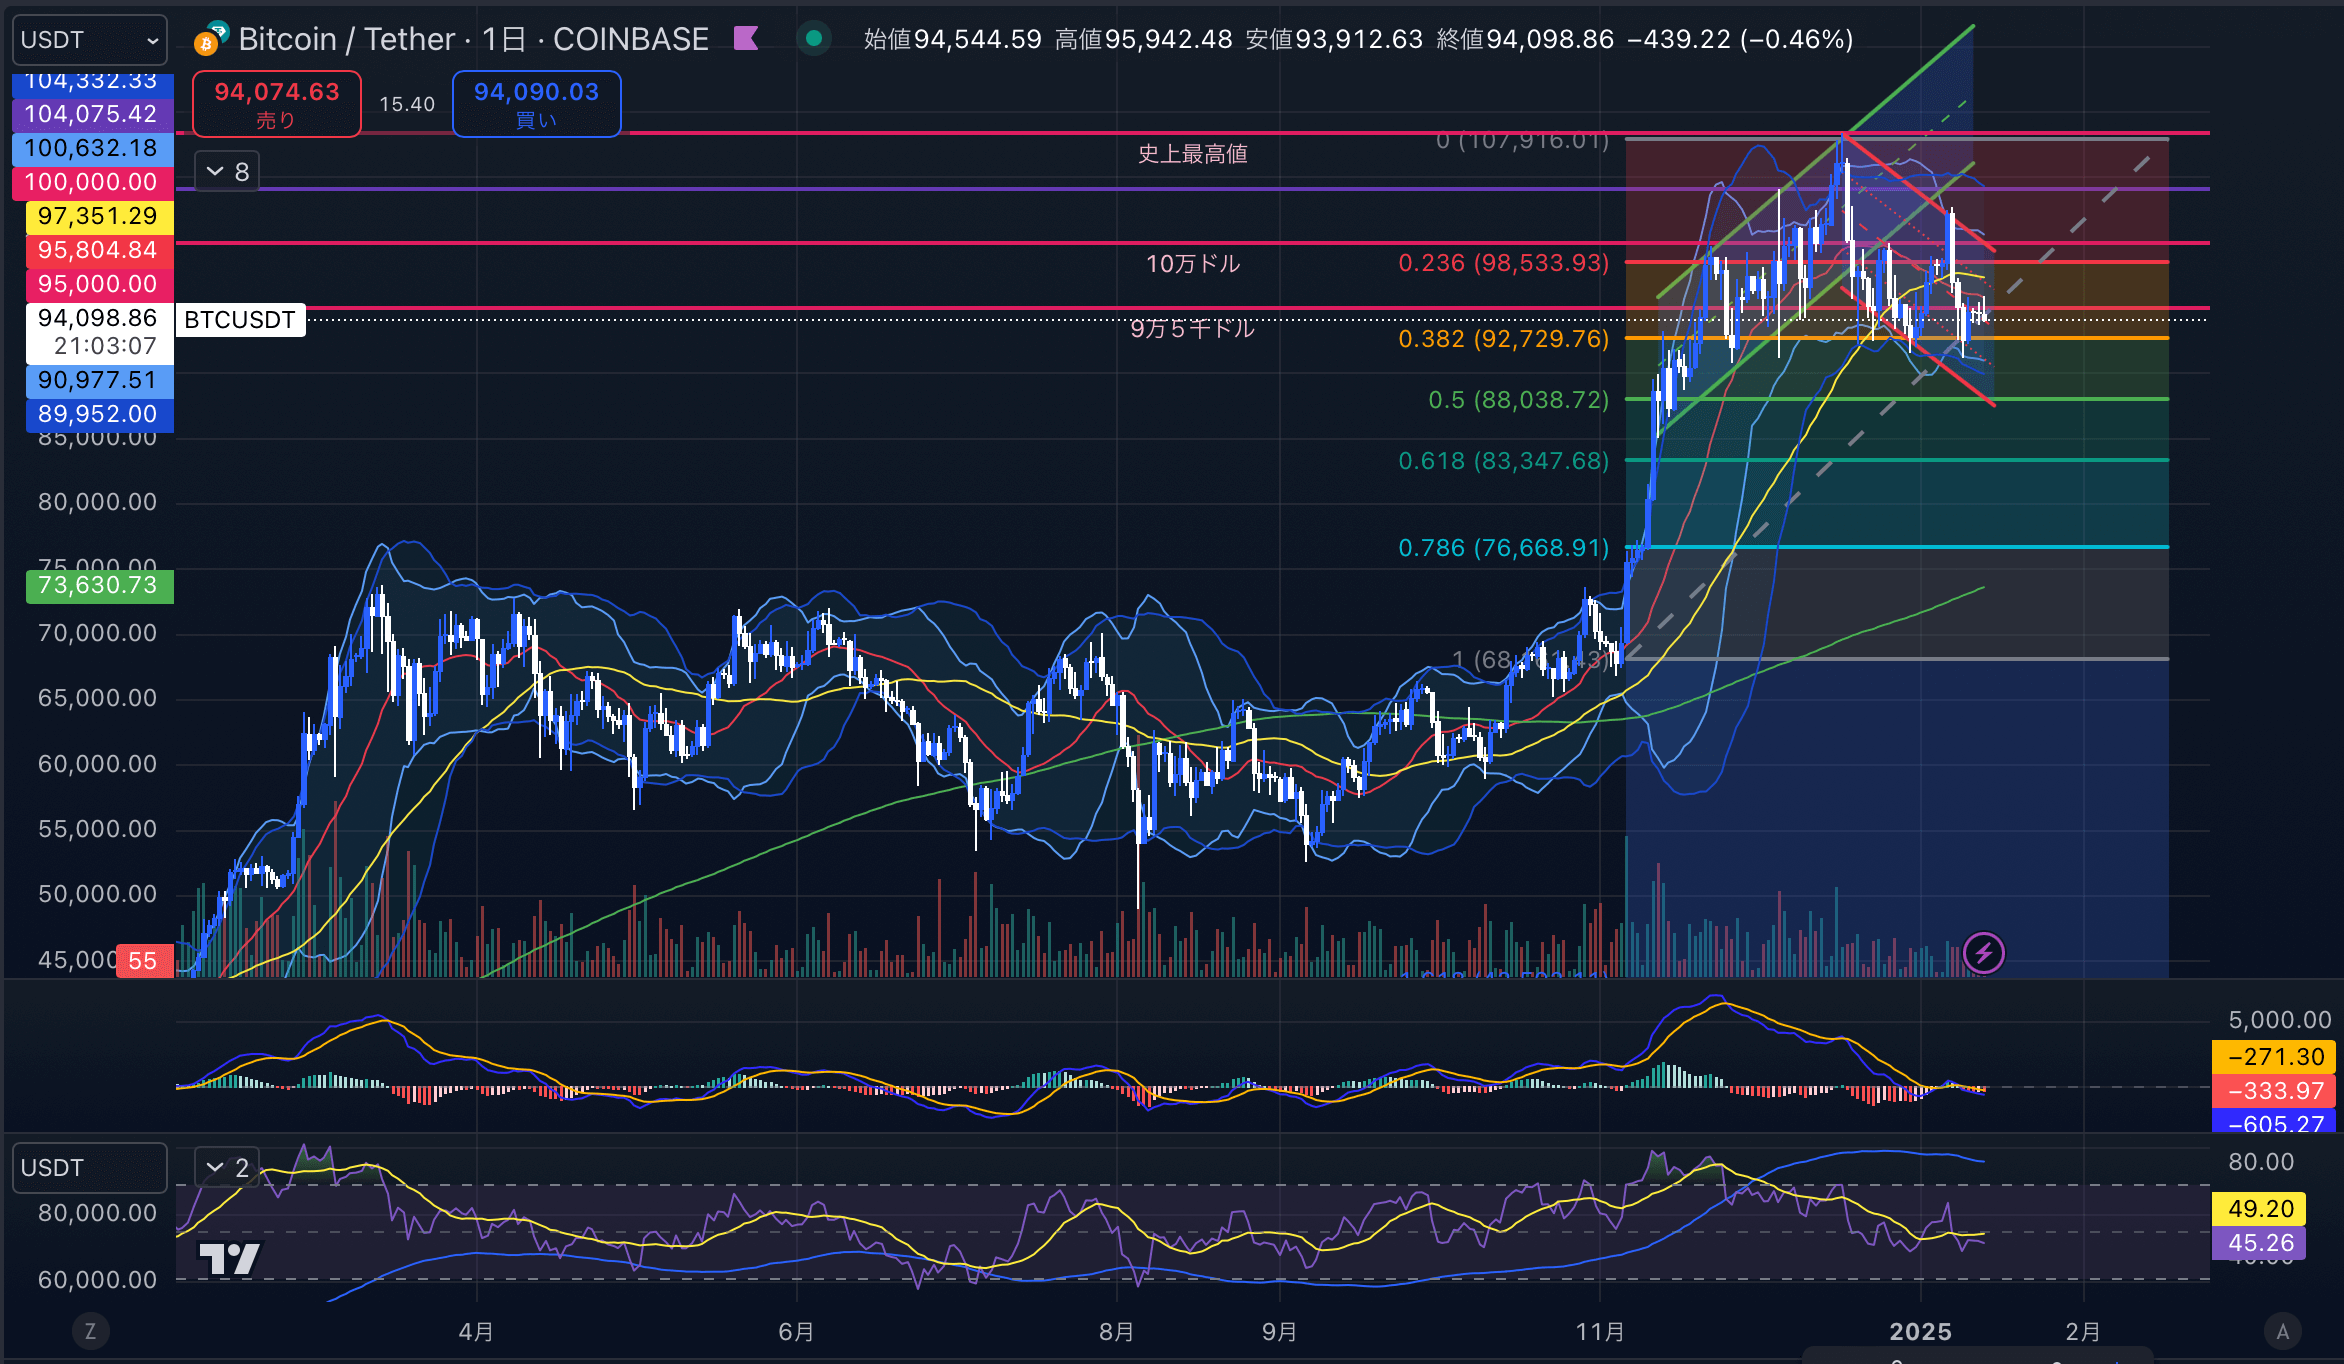Screen dimensions: 2344x1364
Task: Click the 100,632.18 blue price label
Action: (x=92, y=148)
